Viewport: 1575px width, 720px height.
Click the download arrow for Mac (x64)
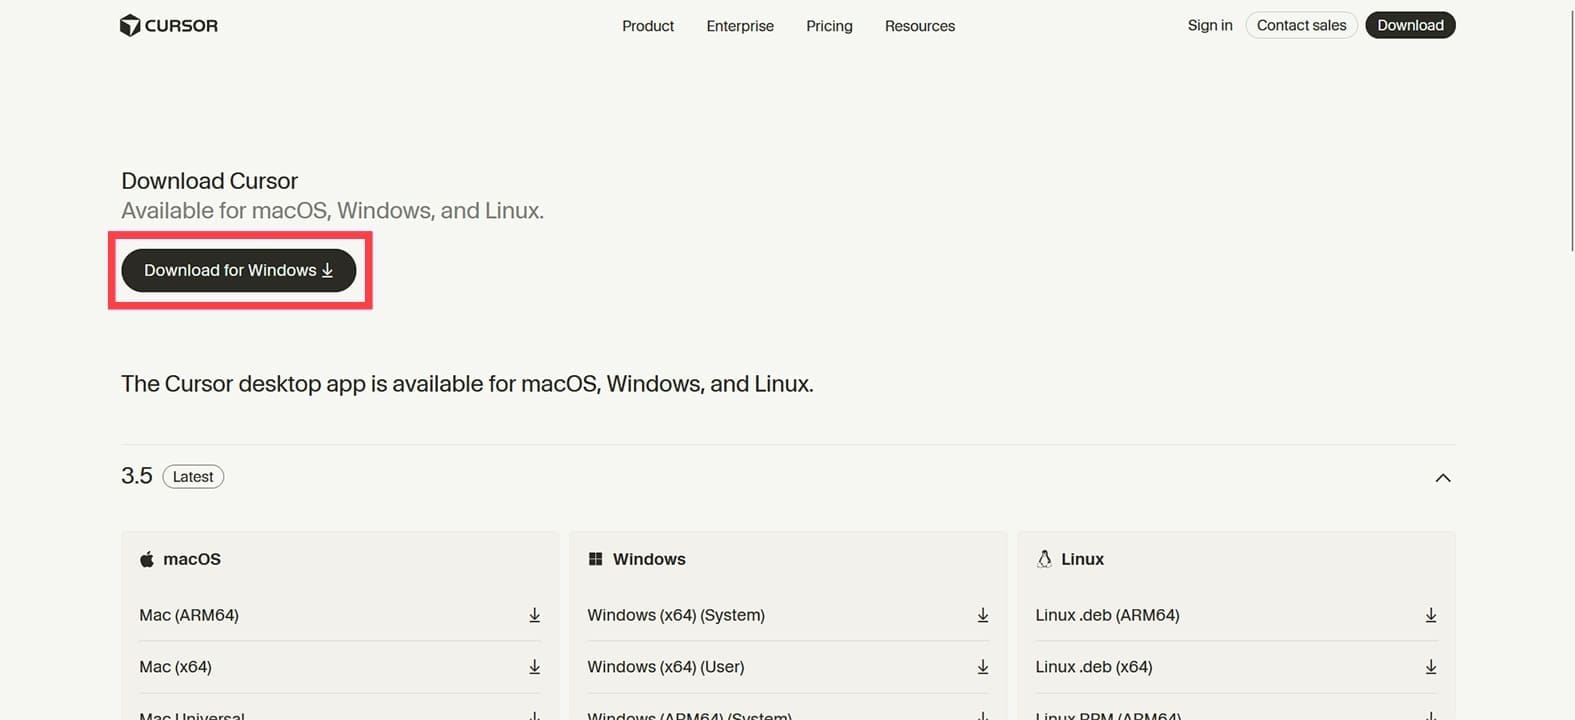click(534, 667)
